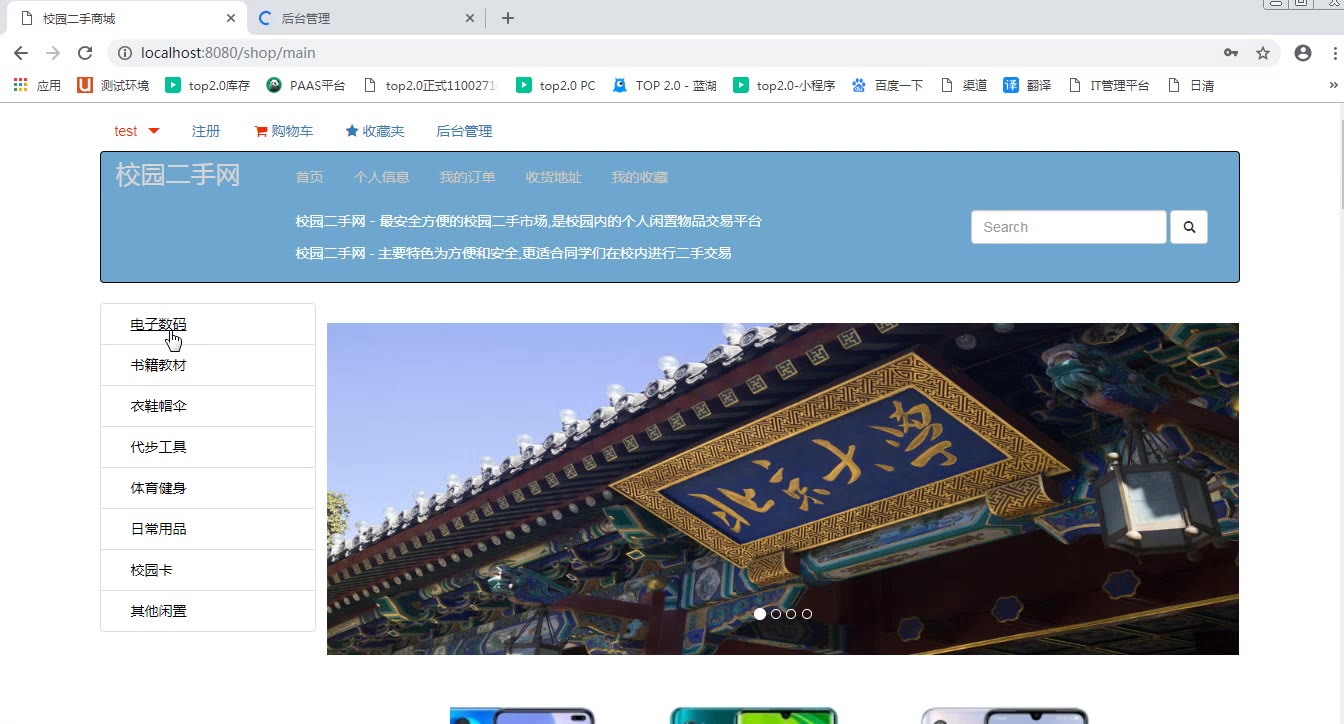Show more bookmarks overflow chevron
Viewport: 1344px width, 724px height.
click(x=1333, y=85)
